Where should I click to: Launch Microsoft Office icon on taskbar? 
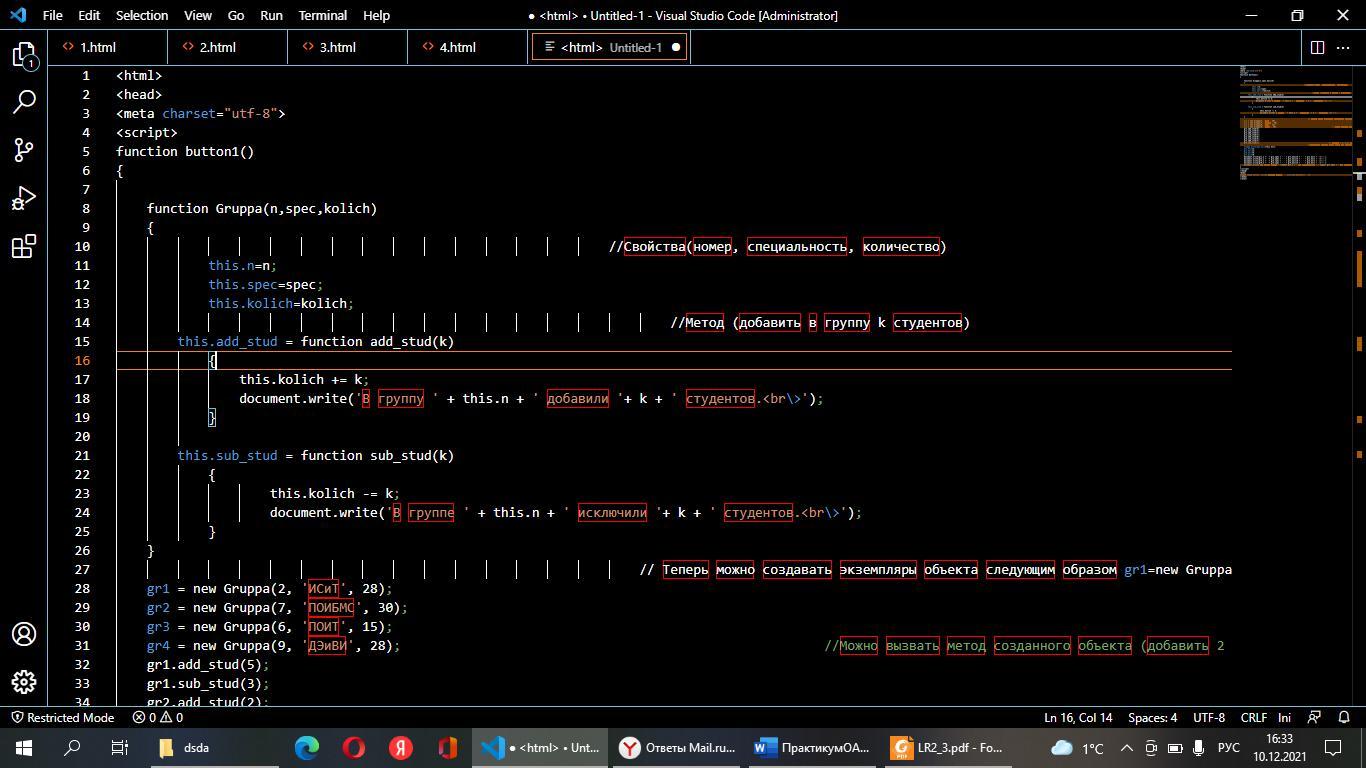point(447,748)
